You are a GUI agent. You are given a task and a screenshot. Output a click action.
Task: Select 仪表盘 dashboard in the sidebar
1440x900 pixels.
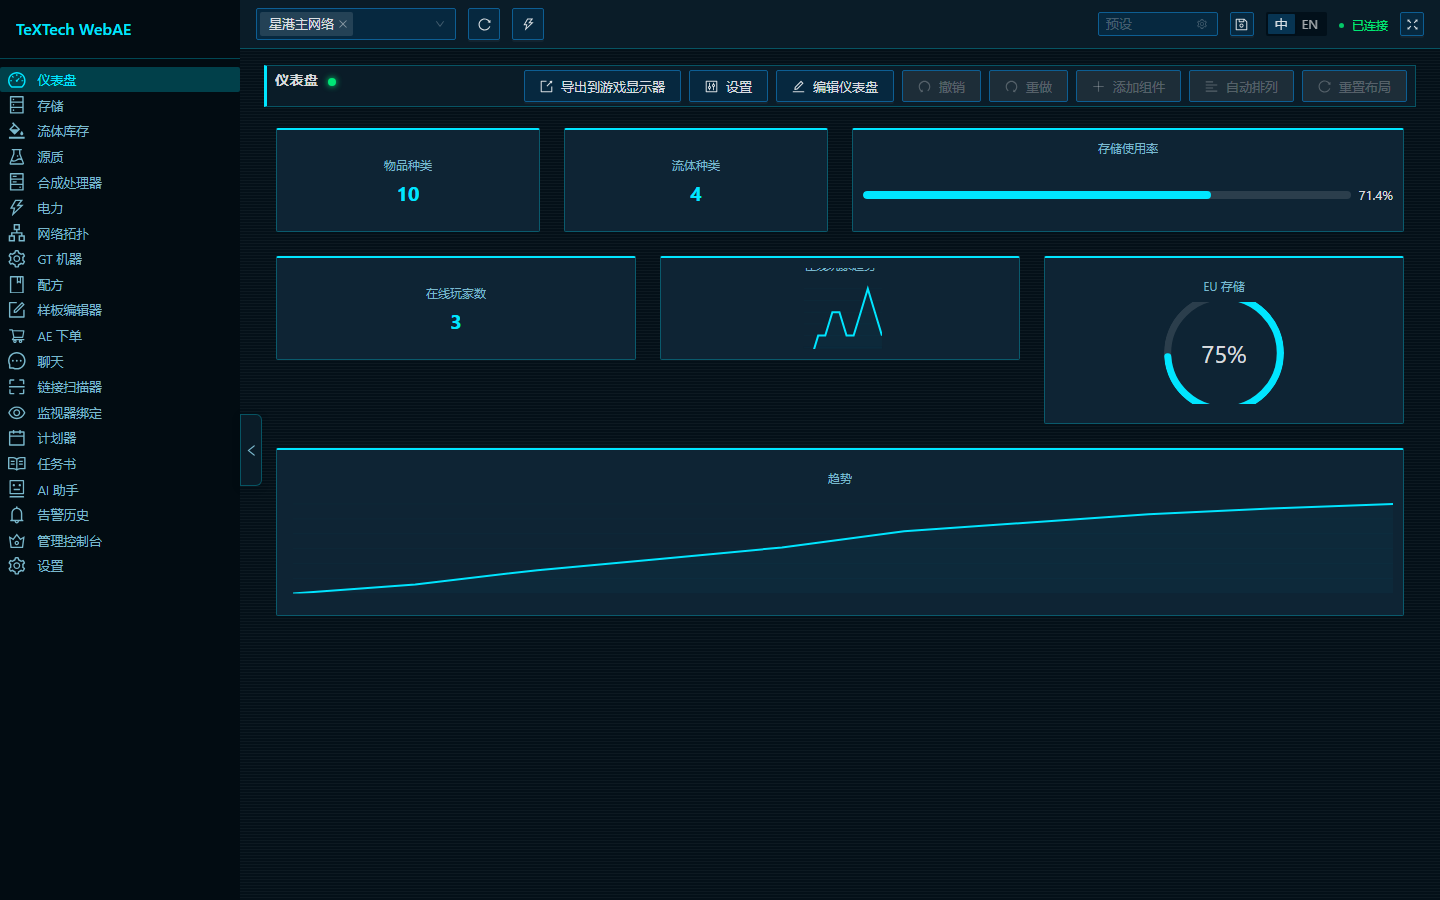pos(120,80)
